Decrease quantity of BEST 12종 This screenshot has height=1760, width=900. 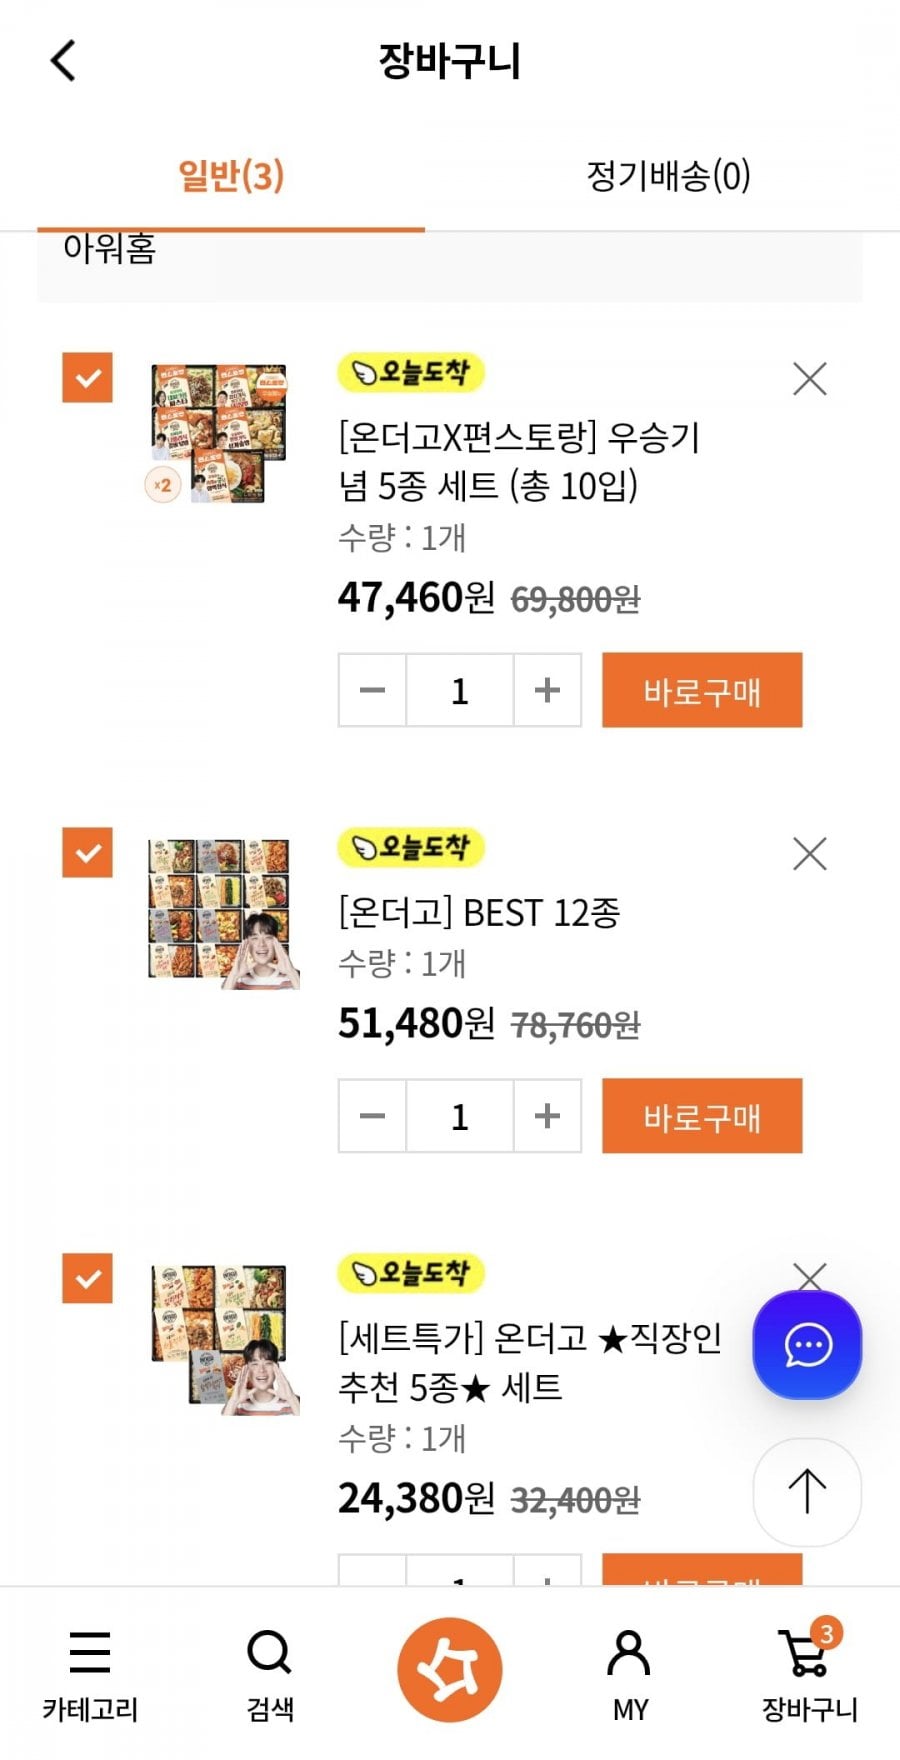coord(372,1116)
